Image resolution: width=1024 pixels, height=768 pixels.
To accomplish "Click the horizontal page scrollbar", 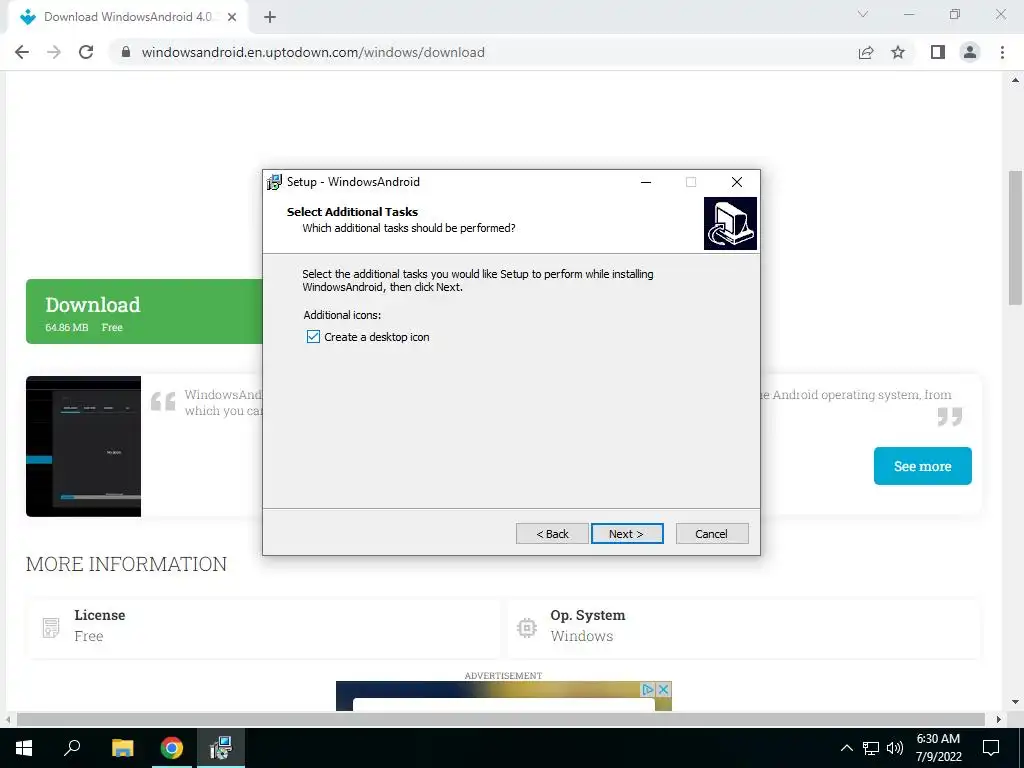I will (x=501, y=720).
